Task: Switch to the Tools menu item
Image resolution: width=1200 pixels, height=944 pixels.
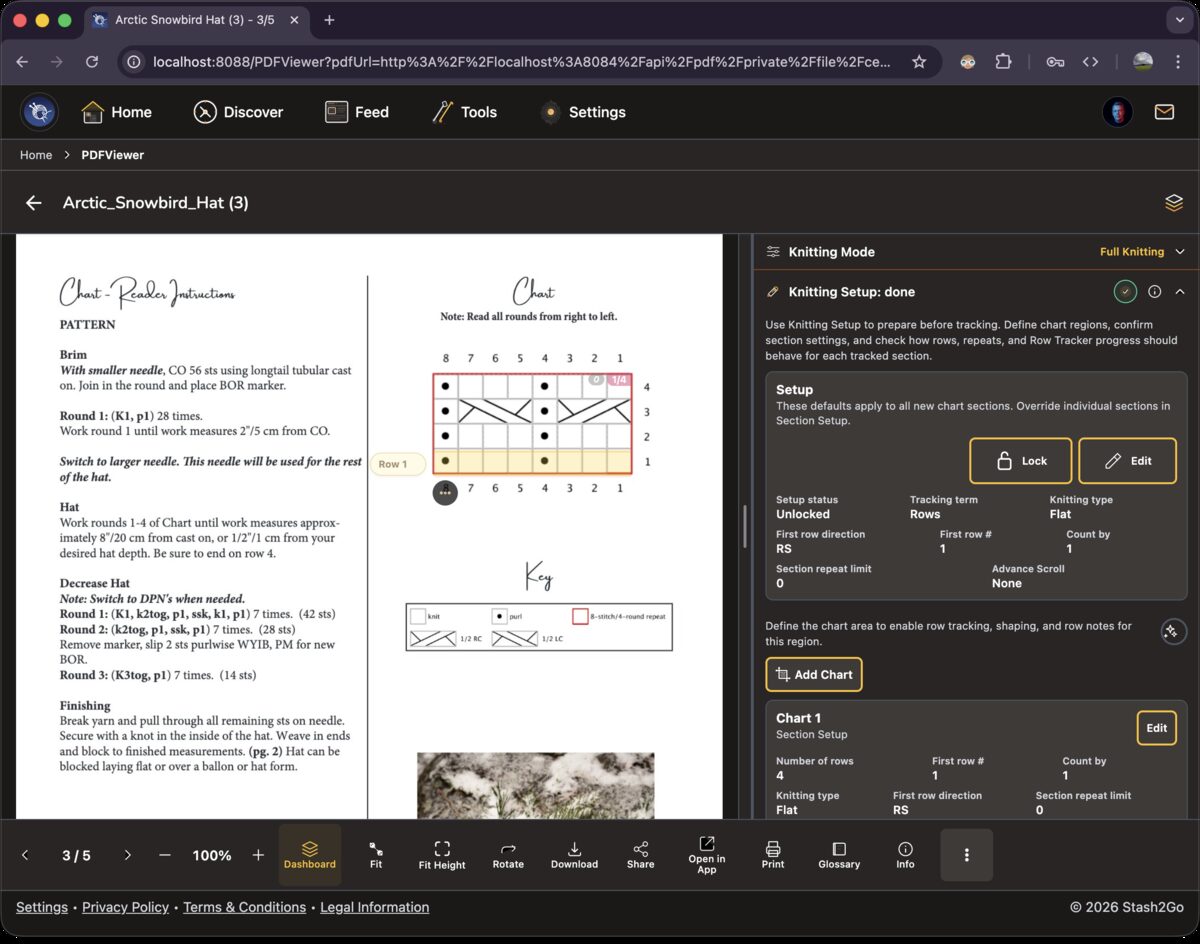Action: coord(464,112)
